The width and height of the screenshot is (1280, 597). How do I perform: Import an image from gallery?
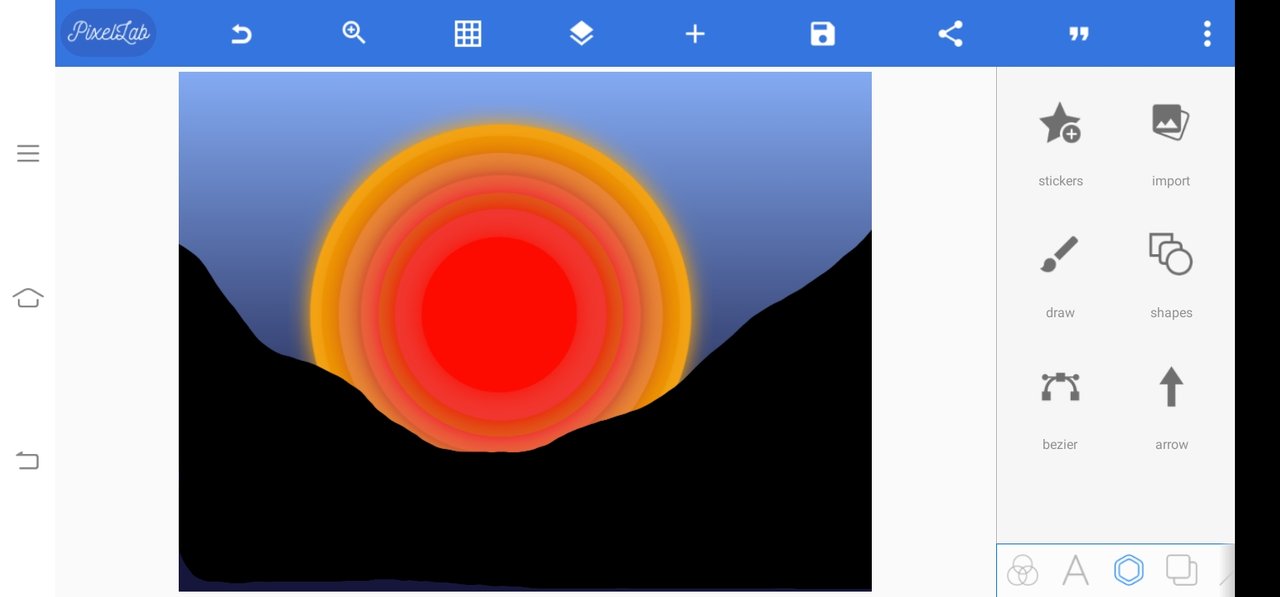(x=1170, y=122)
